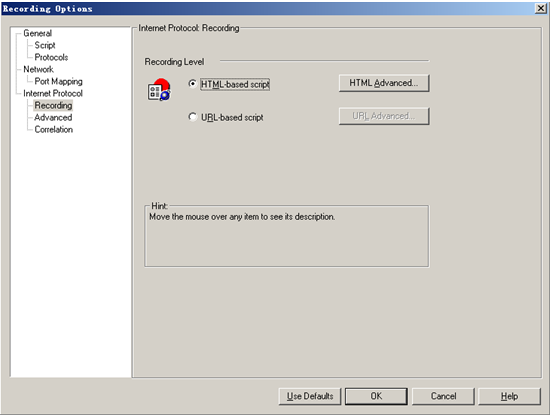Open the Advanced tree item
The height and width of the screenshot is (417, 553).
[53, 117]
